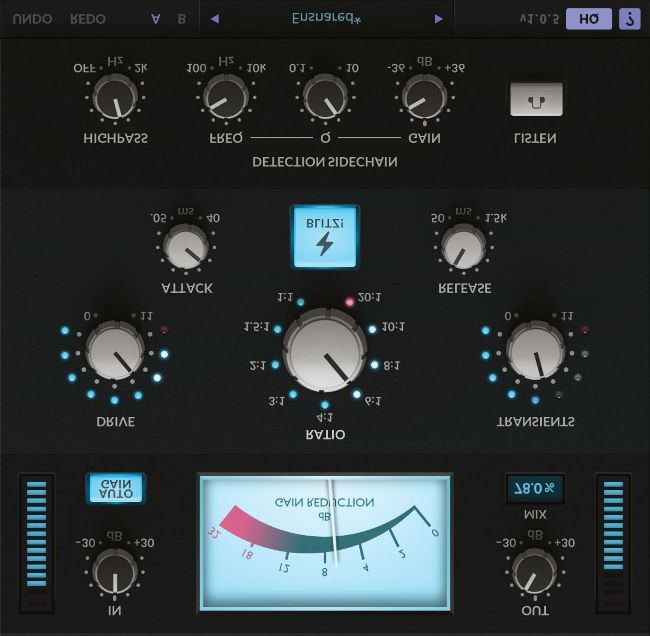Open the Ensnared preset name menu
This screenshot has width=650, height=636.
327,19
